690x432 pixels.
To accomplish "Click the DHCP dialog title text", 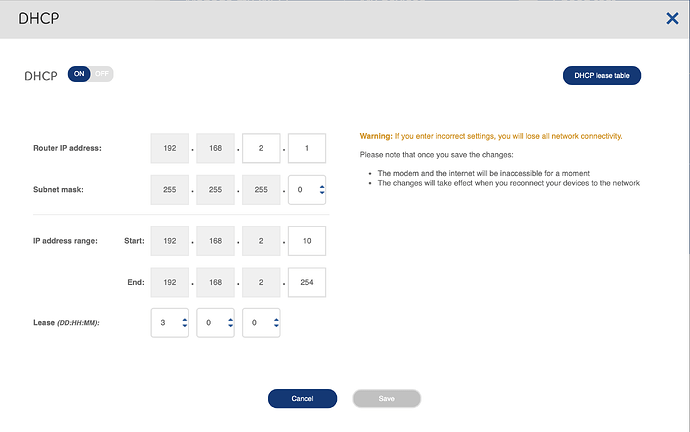I will tap(39, 18).
